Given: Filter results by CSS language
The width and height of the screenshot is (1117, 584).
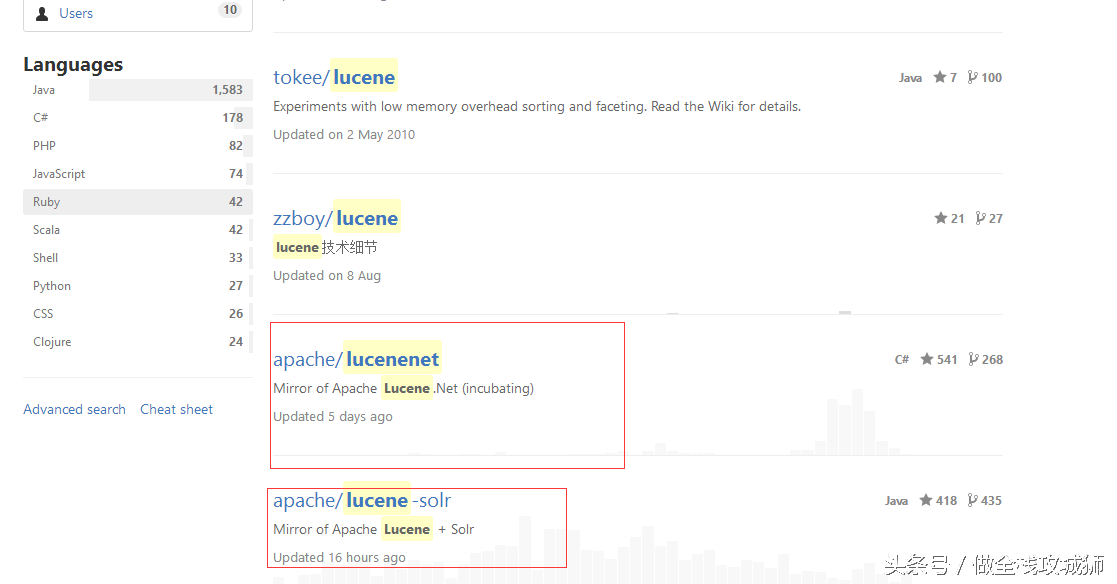Looking at the screenshot, I should (137, 313).
